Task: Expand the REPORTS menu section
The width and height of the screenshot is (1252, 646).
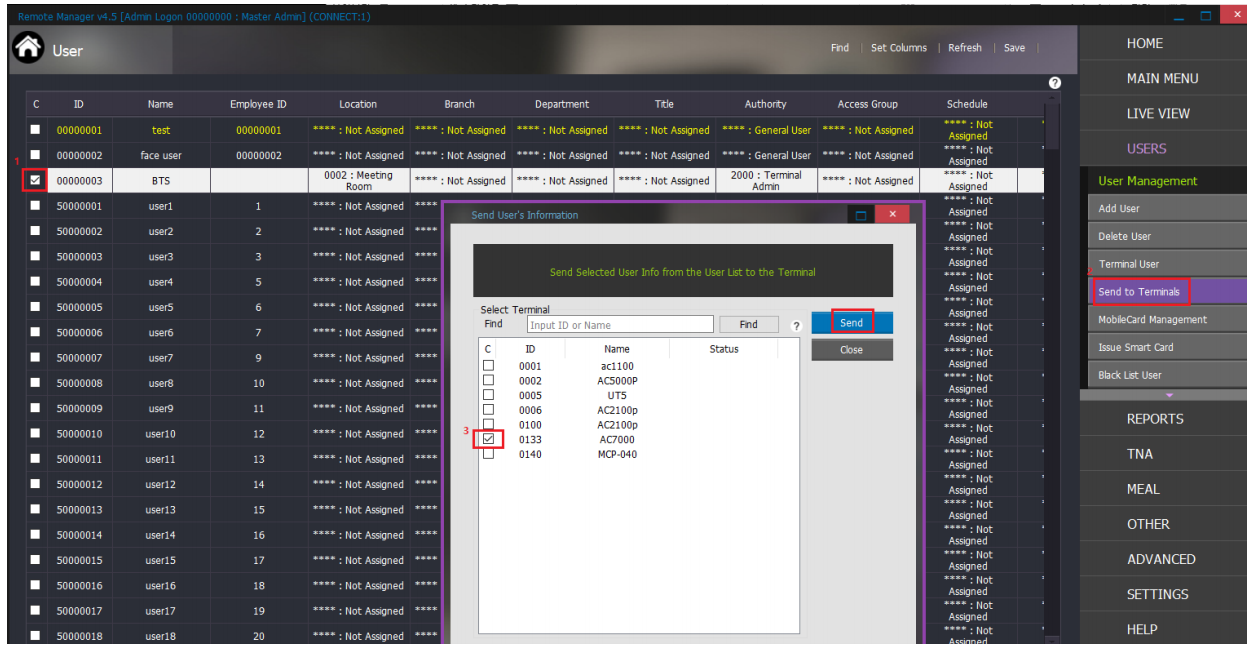Action: (x=1155, y=419)
